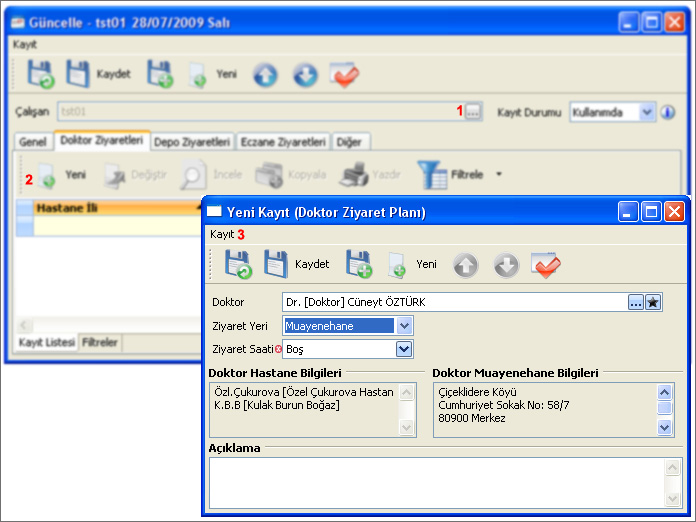696x522 pixels.
Task: Switch to Eczane Ziyaretleri tab
Action: (x=283, y=142)
